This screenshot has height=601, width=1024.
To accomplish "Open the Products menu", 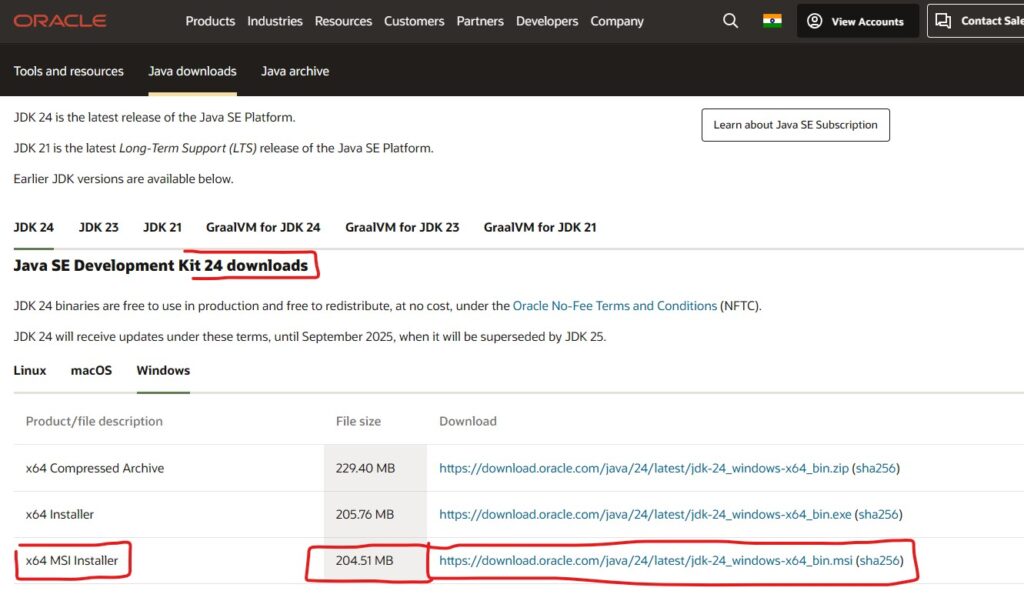I will point(210,20).
